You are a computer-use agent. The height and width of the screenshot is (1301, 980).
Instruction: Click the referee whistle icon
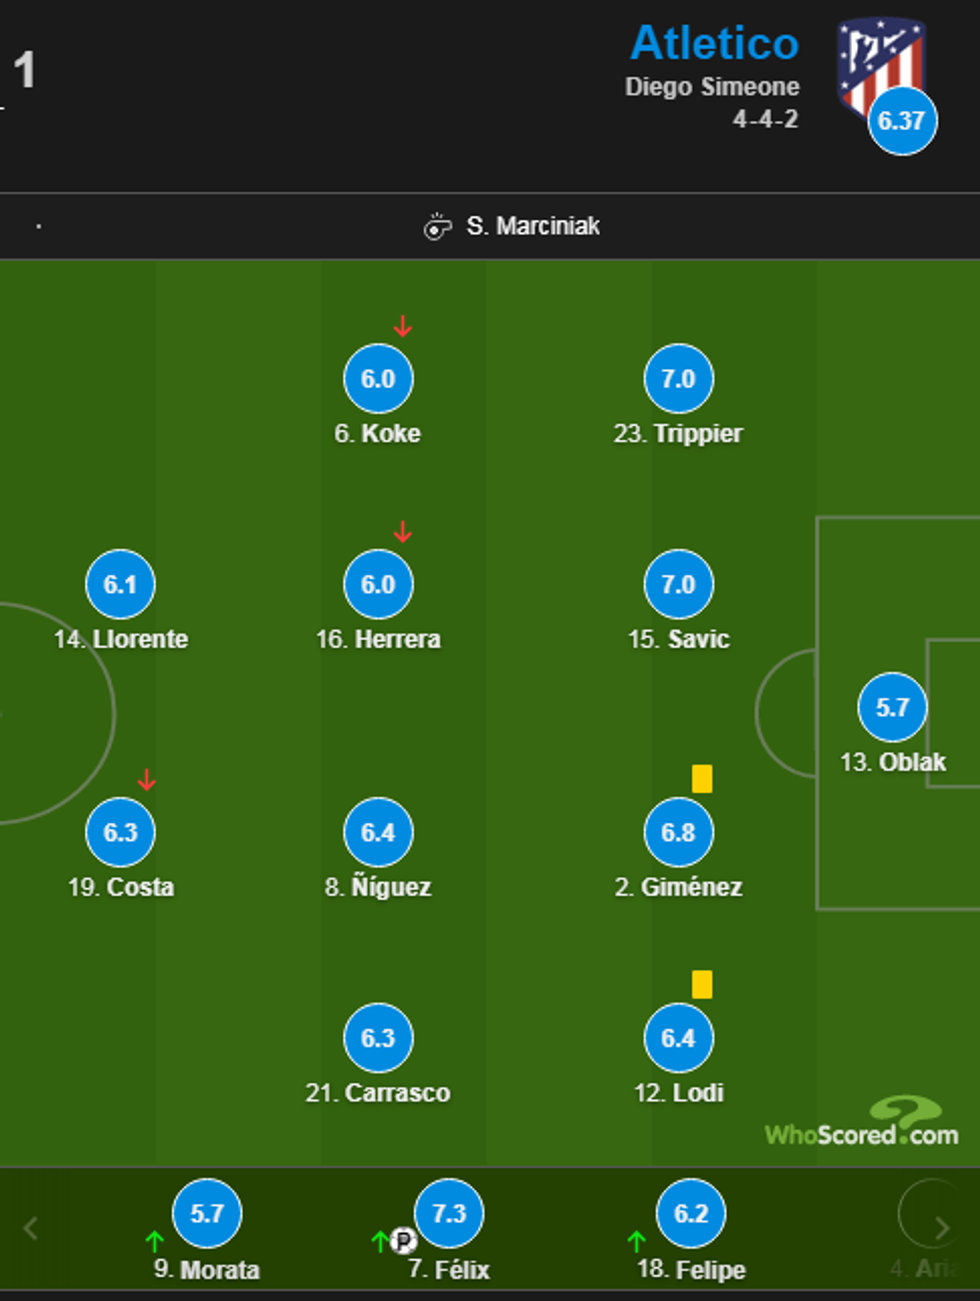pos(437,227)
